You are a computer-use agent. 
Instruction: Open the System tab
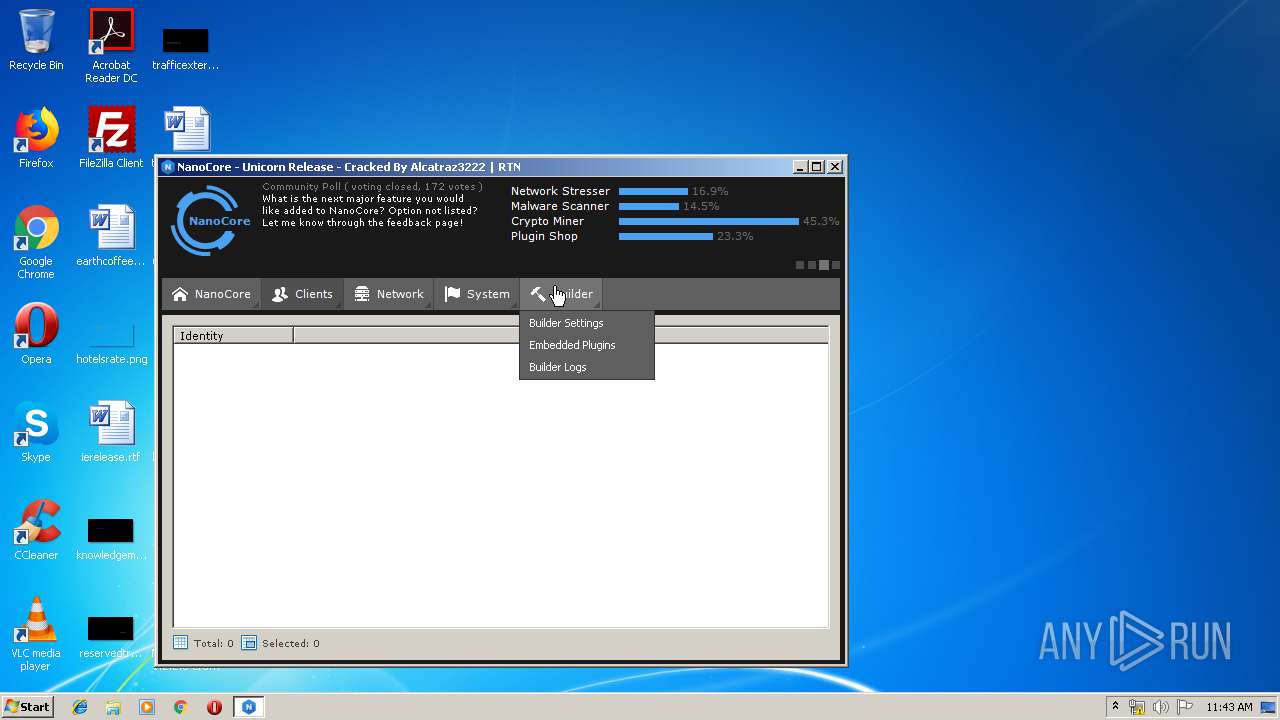[477, 294]
